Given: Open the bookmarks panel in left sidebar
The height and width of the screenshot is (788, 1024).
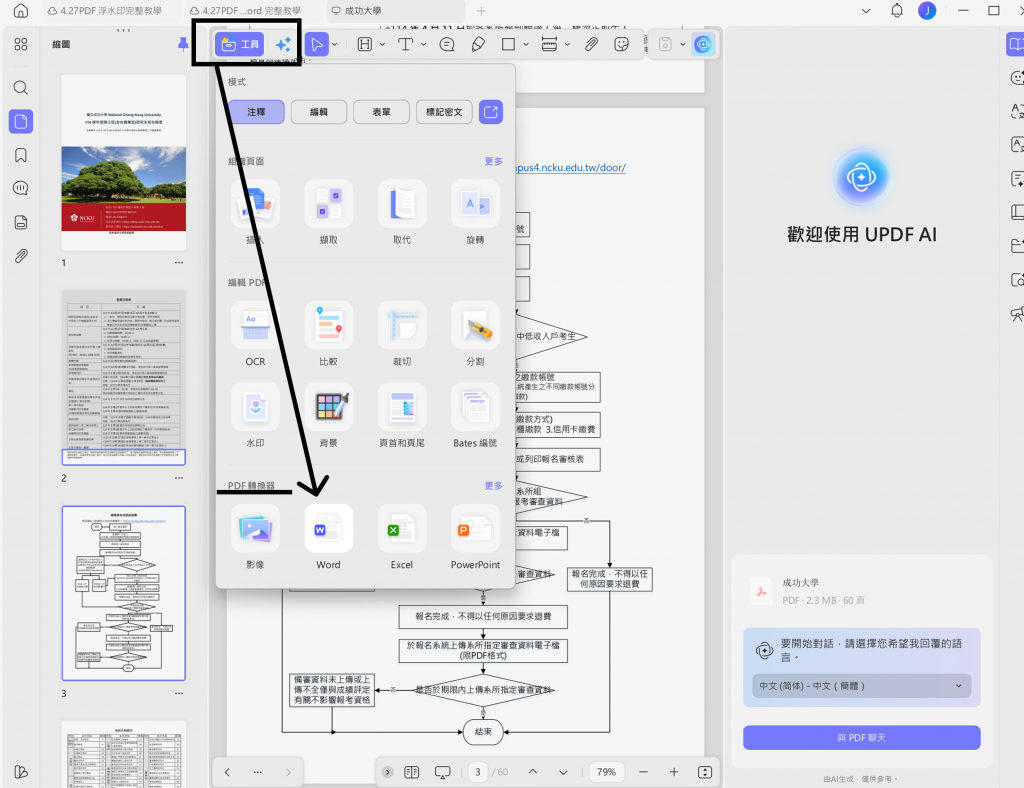Looking at the screenshot, I should click(x=21, y=155).
